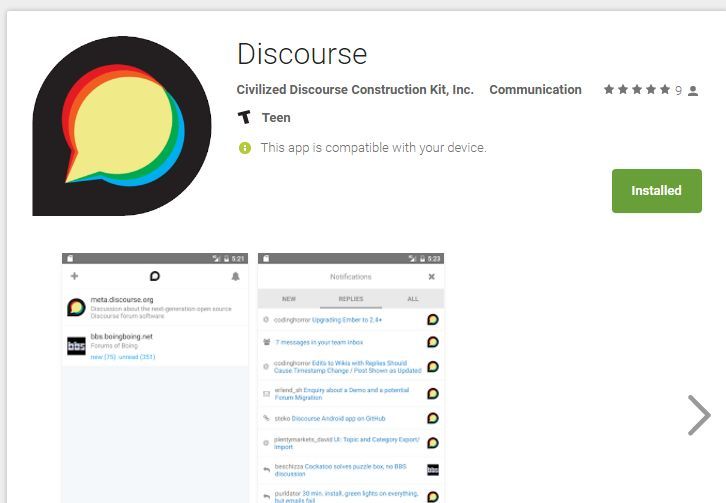Click reply arrow icon before beschizza notification
The height and width of the screenshot is (503, 726).
[x=266, y=470]
